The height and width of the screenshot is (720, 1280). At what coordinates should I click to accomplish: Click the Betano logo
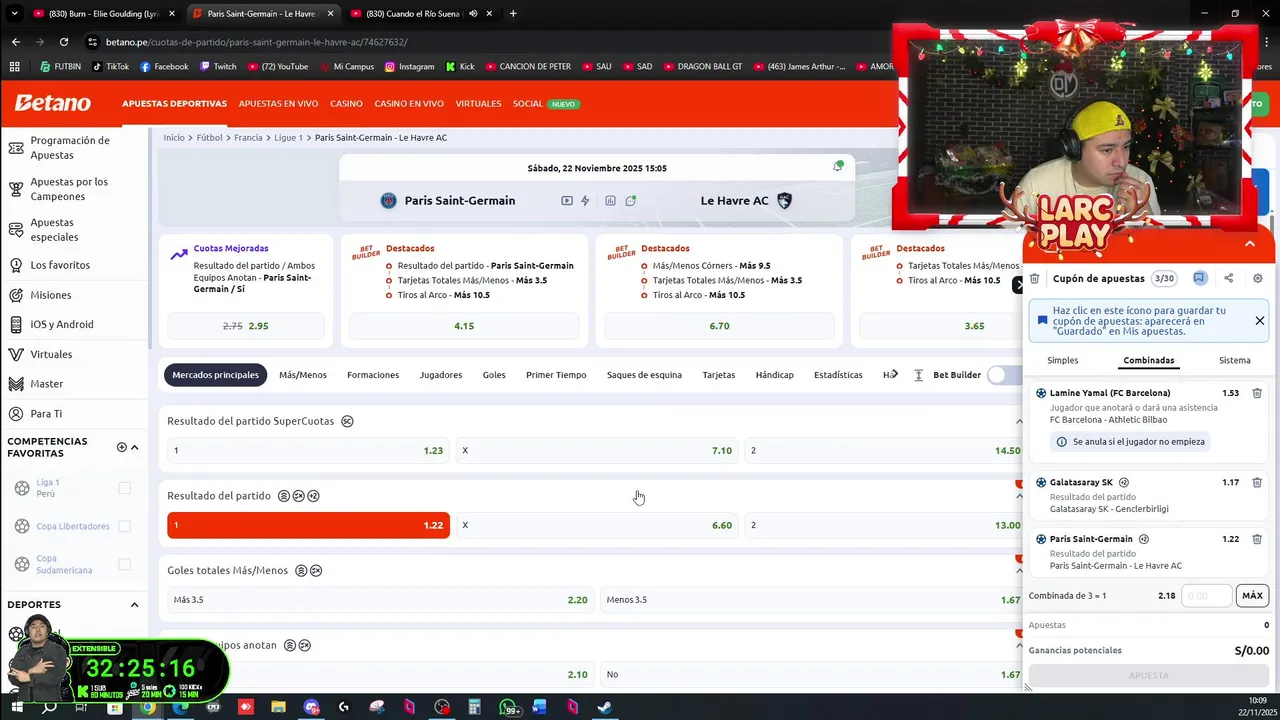tap(52, 103)
